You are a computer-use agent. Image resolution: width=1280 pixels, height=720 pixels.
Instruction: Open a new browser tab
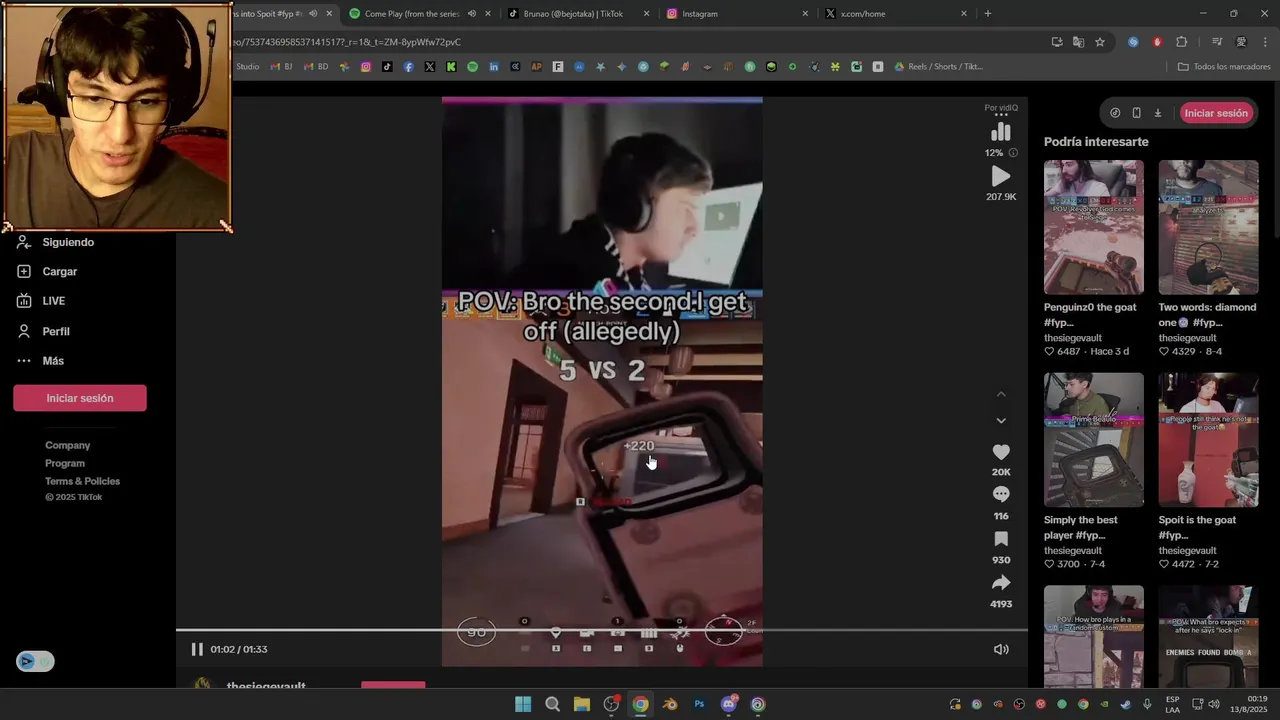click(988, 14)
